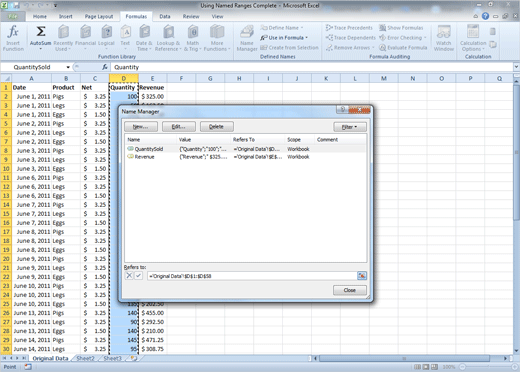This screenshot has width=520, height=372.
Task: Select column A header
Action: pos(31,79)
